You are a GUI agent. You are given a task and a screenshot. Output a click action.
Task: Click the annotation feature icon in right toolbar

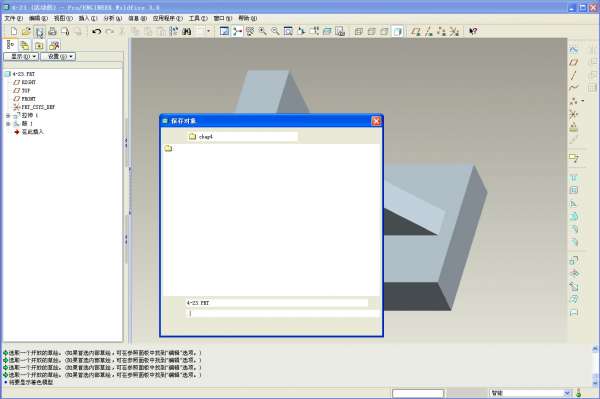(x=574, y=158)
